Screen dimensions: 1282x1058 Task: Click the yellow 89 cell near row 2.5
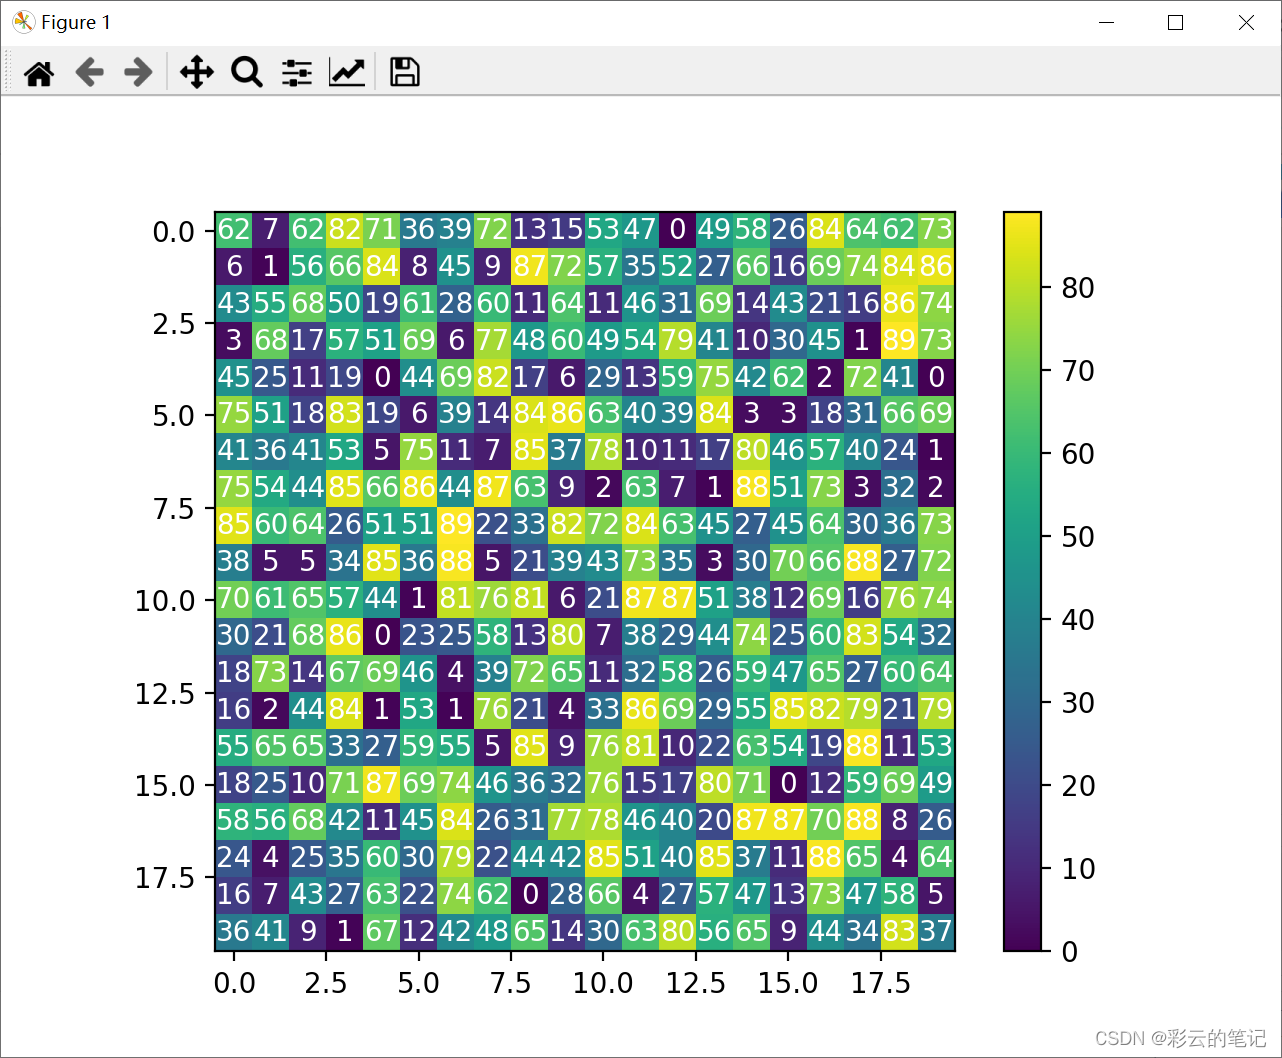click(x=901, y=340)
